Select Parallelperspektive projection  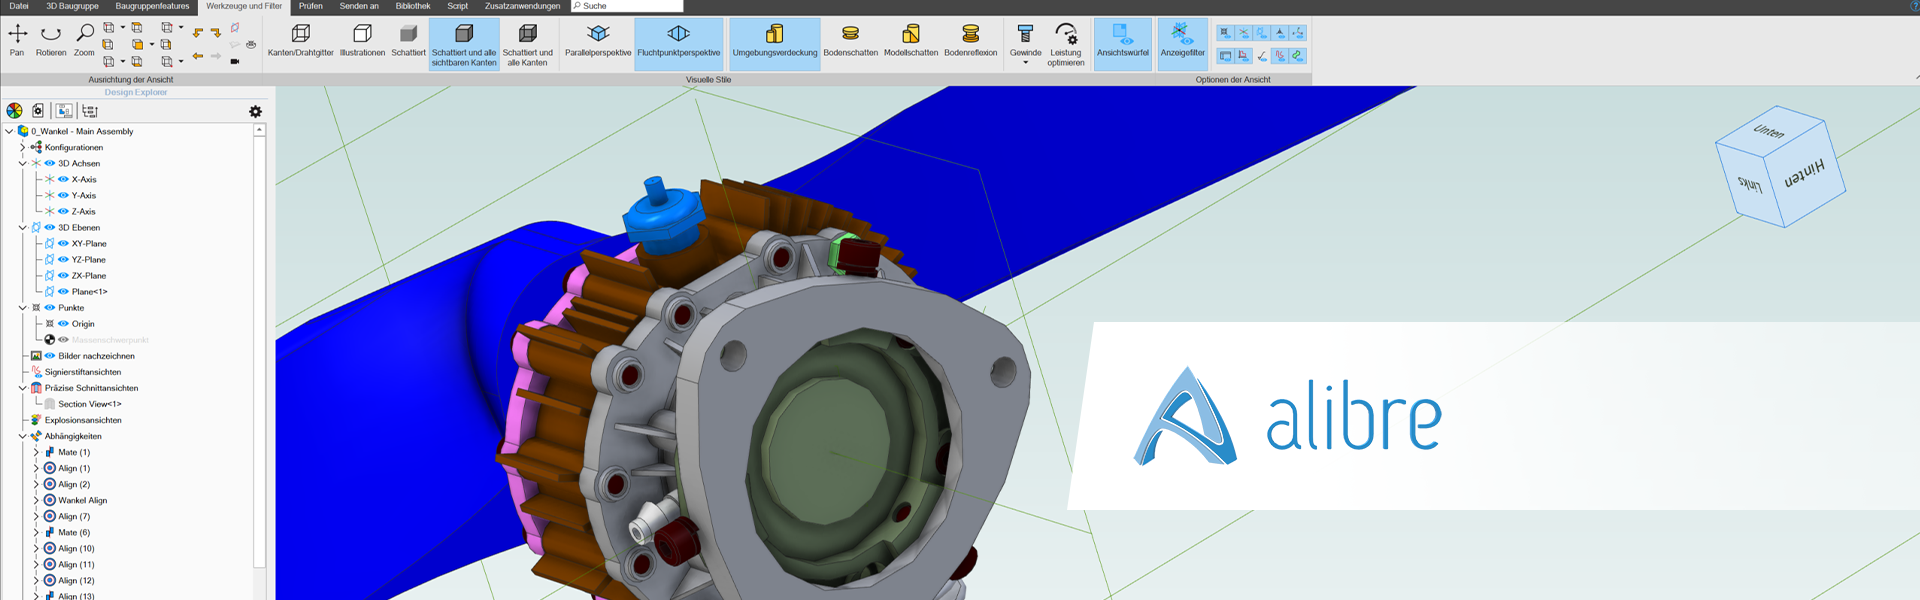pyautogui.click(x=598, y=40)
